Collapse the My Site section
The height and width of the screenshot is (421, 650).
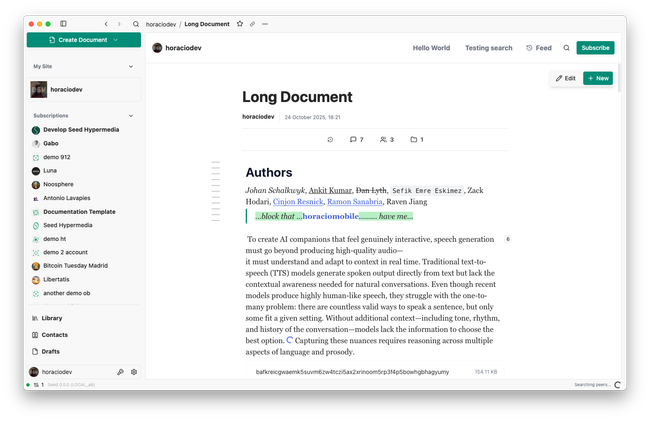coord(131,67)
